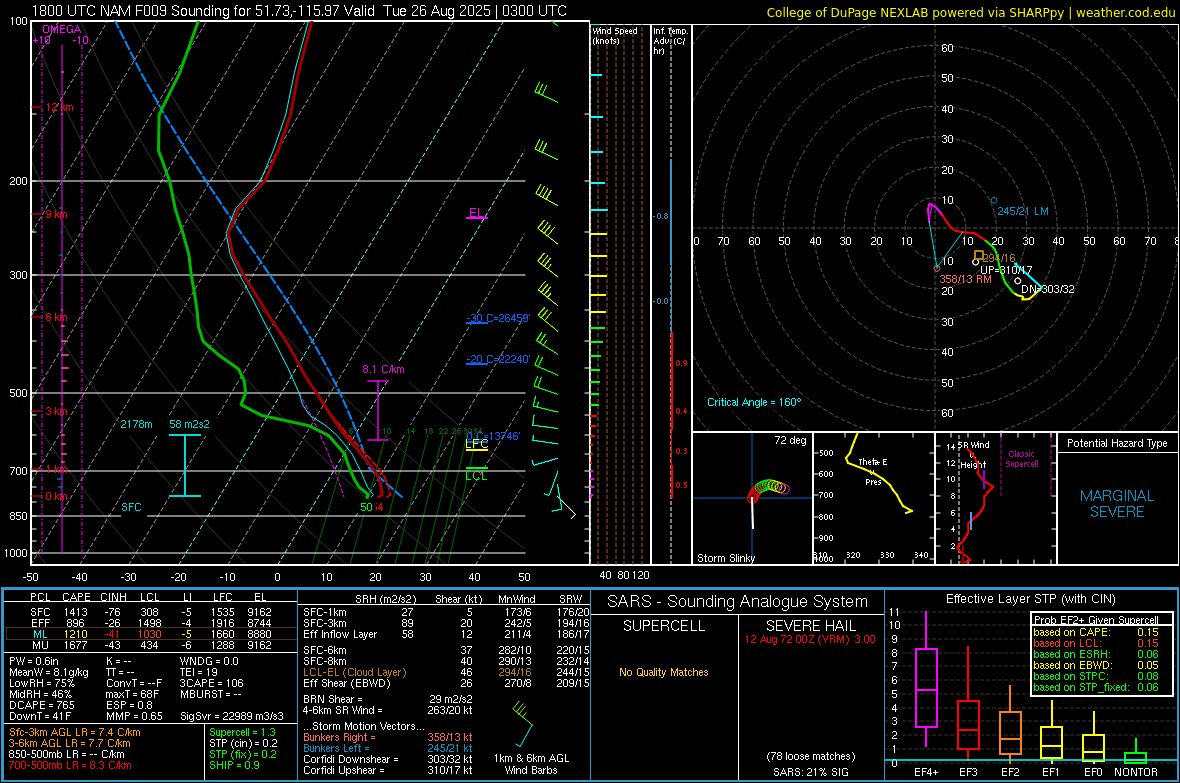Click the sounding title with valid time

click(299, 11)
